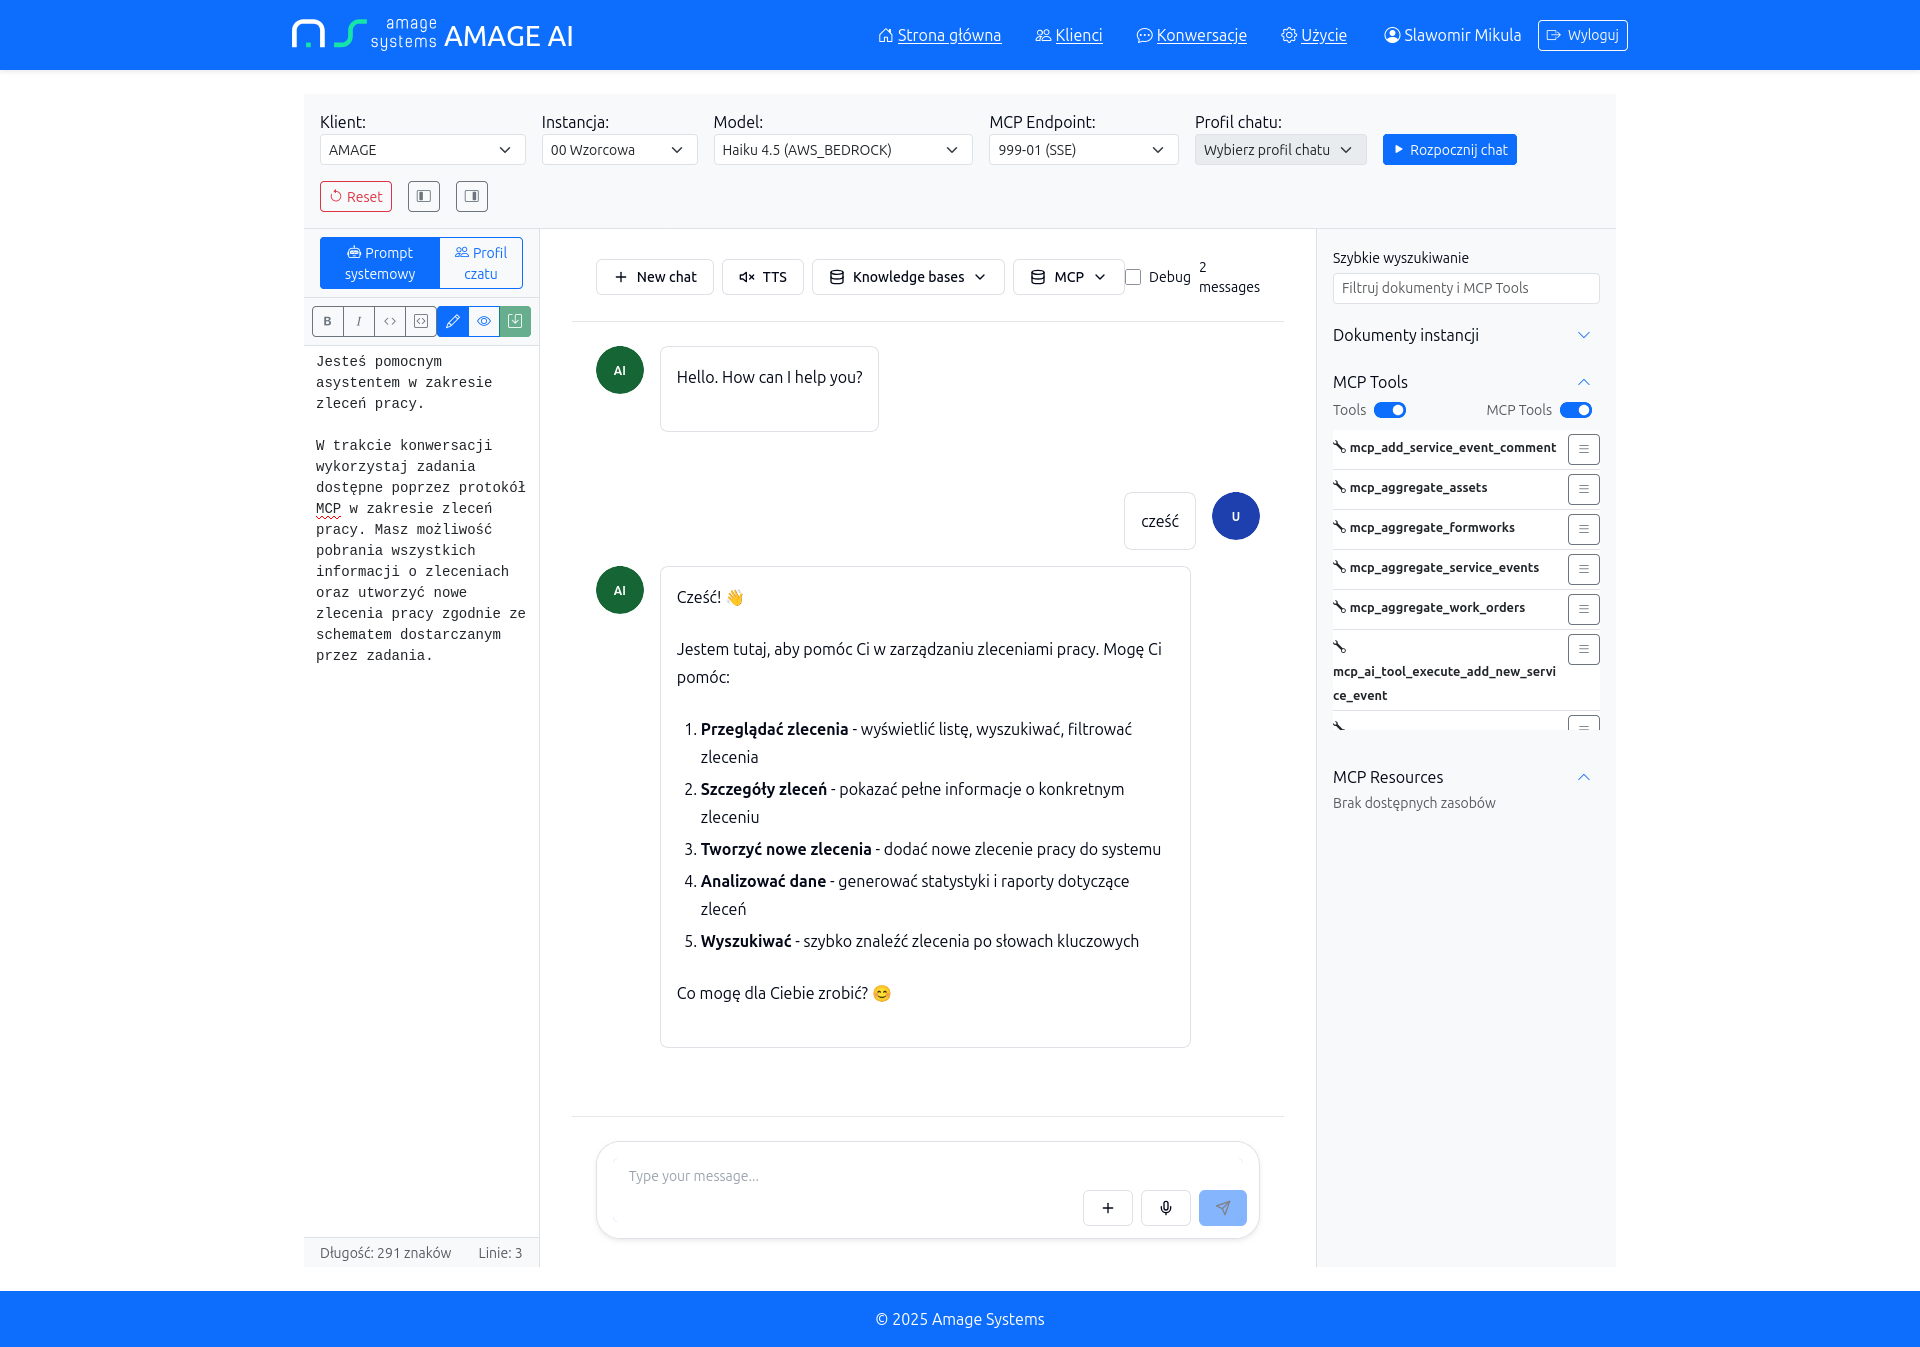The image size is (1920, 1347).
Task: Click the Rozpocznij chat button
Action: [1449, 150]
